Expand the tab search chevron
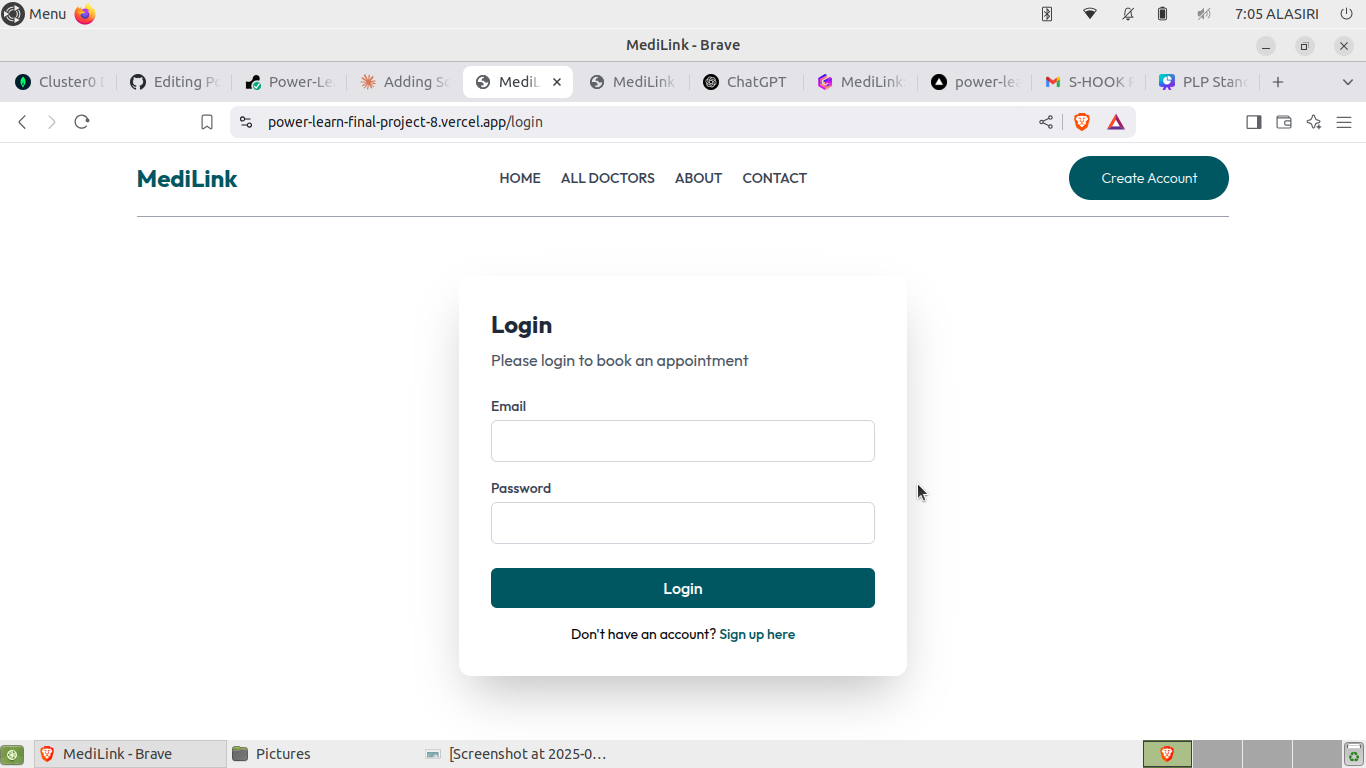The image size is (1366, 768). pos(1348,82)
